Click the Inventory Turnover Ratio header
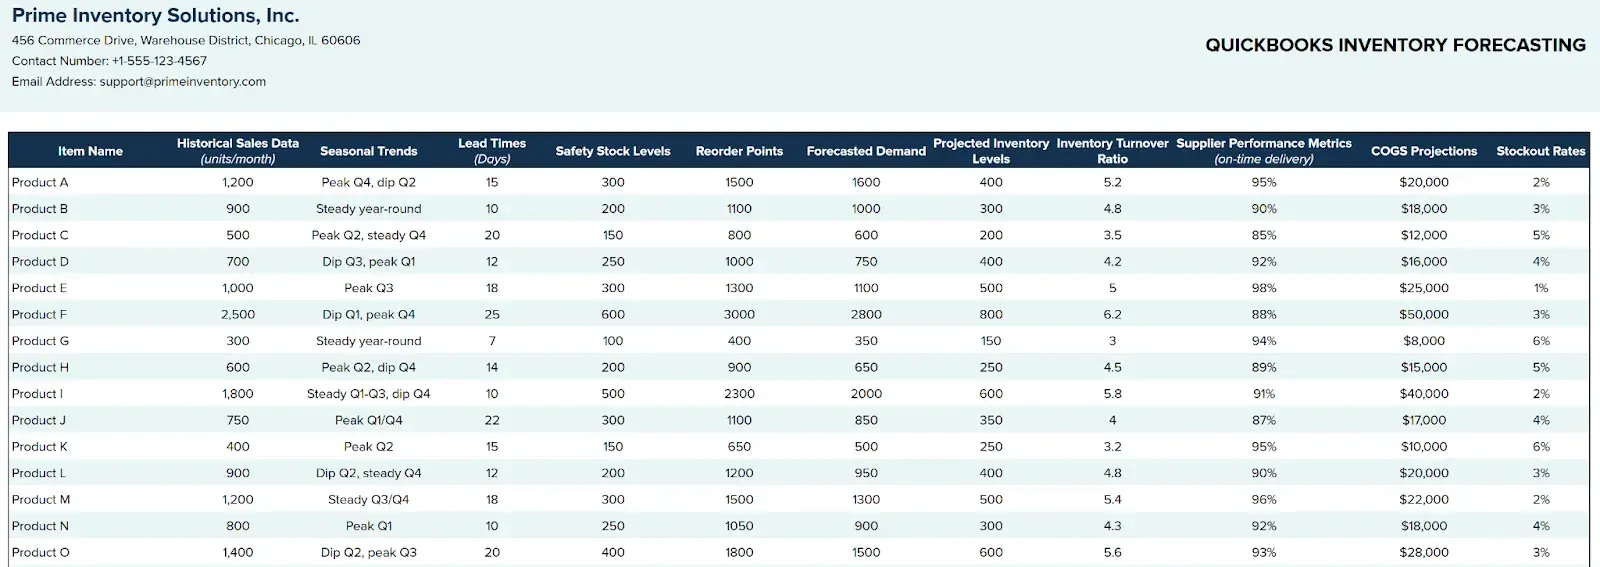 point(1112,151)
